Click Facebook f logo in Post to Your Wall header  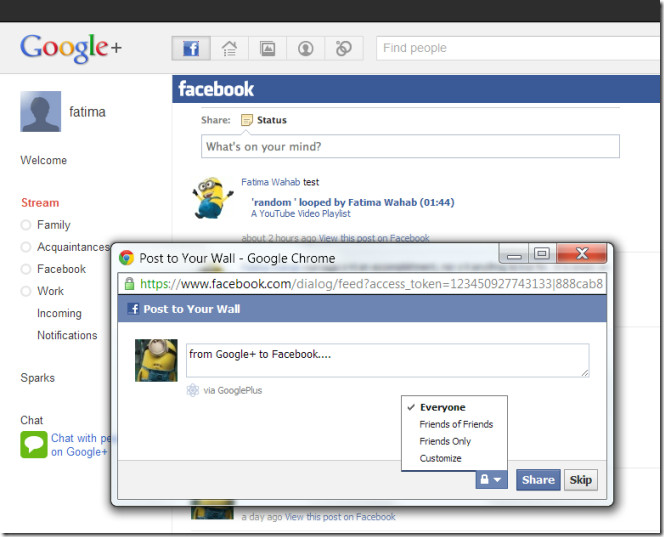point(133,309)
